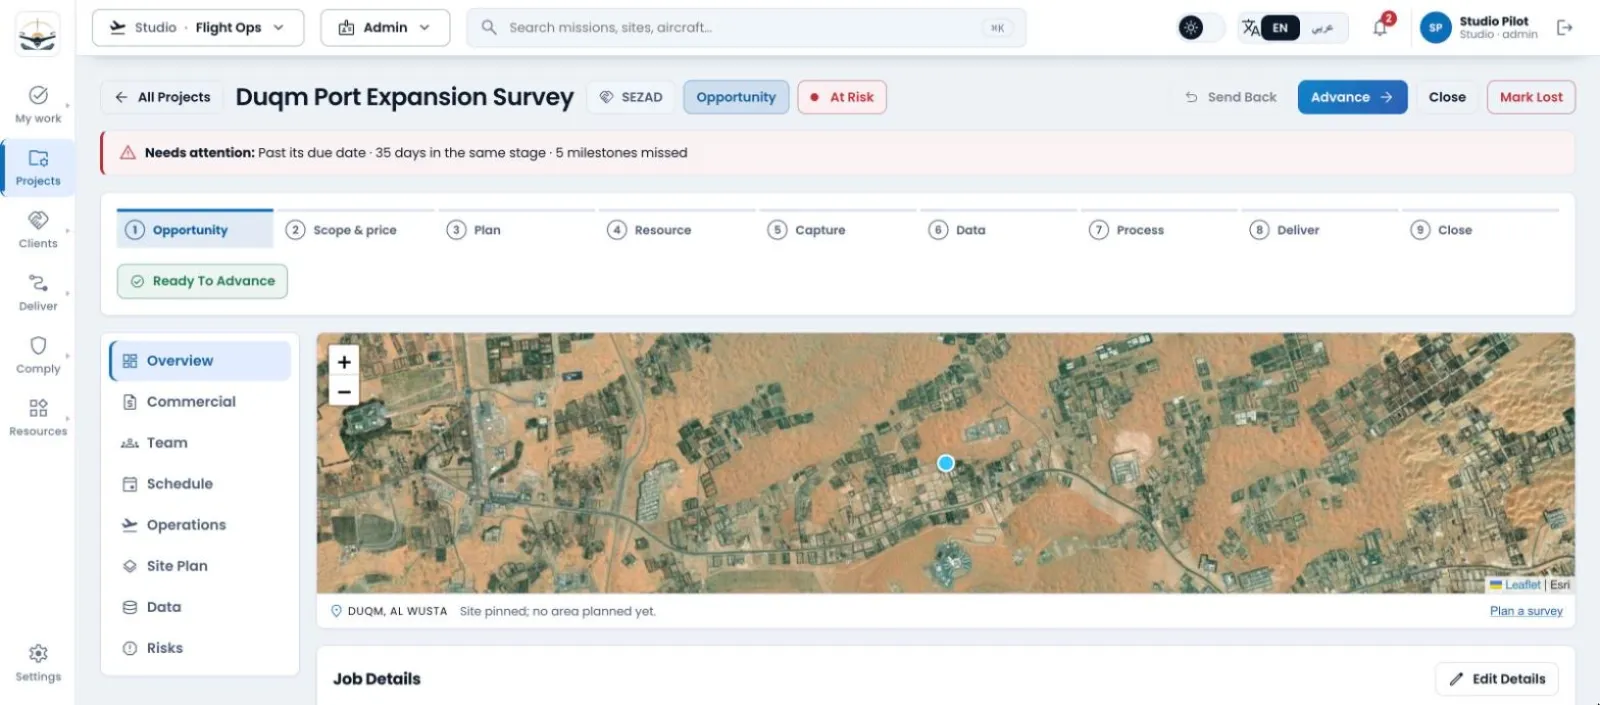The height and width of the screenshot is (705, 1600).
Task: Click the blue site pin marker
Action: click(x=946, y=463)
